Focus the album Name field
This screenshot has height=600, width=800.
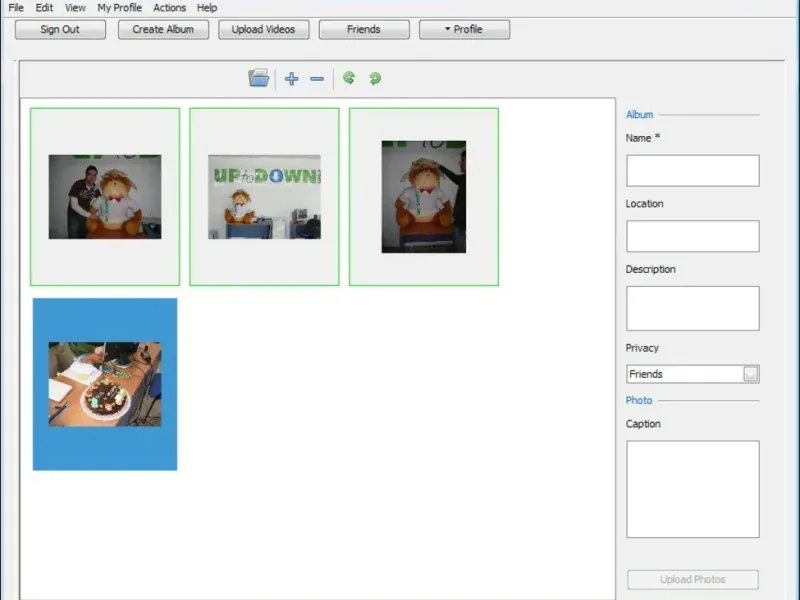[x=692, y=171]
